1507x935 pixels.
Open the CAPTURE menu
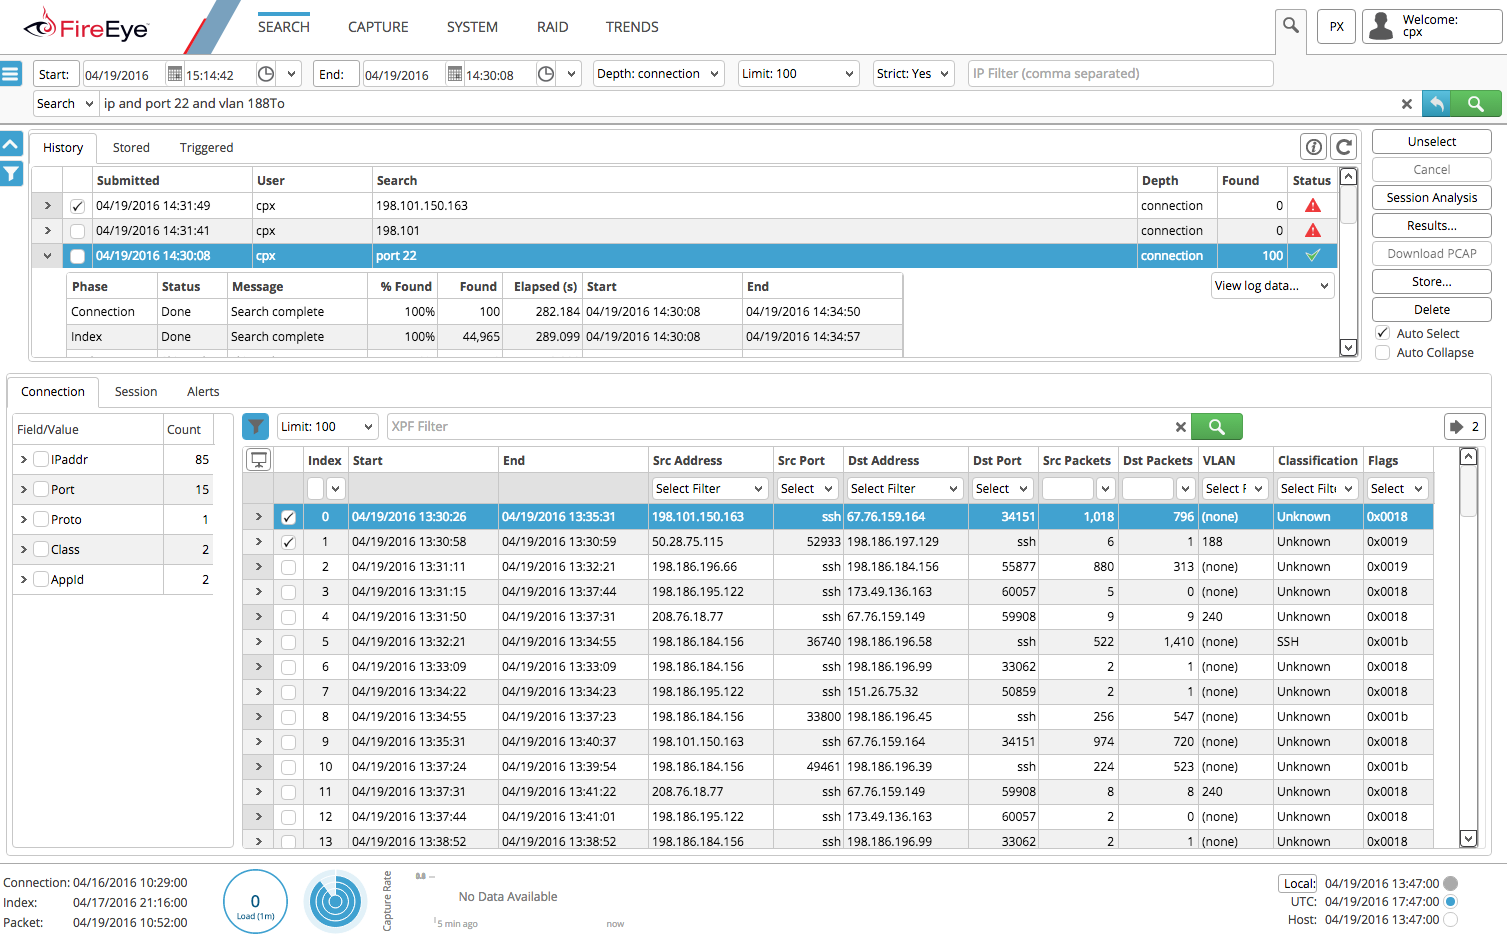click(x=378, y=27)
